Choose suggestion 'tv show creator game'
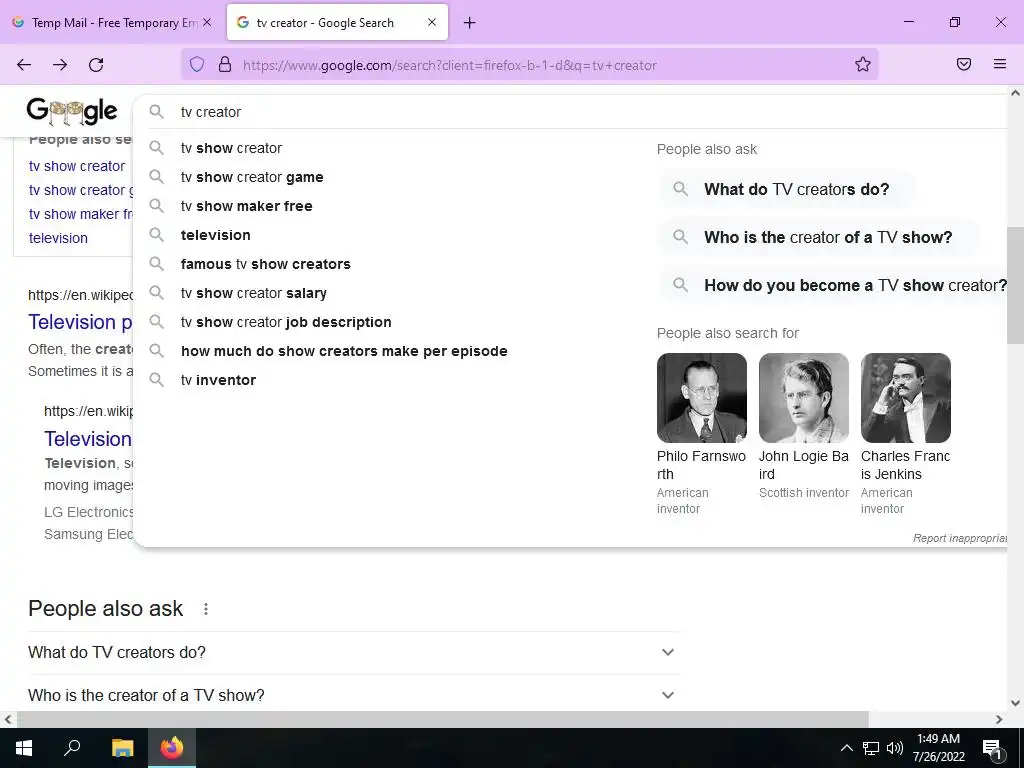The height and width of the screenshot is (768, 1024). [252, 177]
